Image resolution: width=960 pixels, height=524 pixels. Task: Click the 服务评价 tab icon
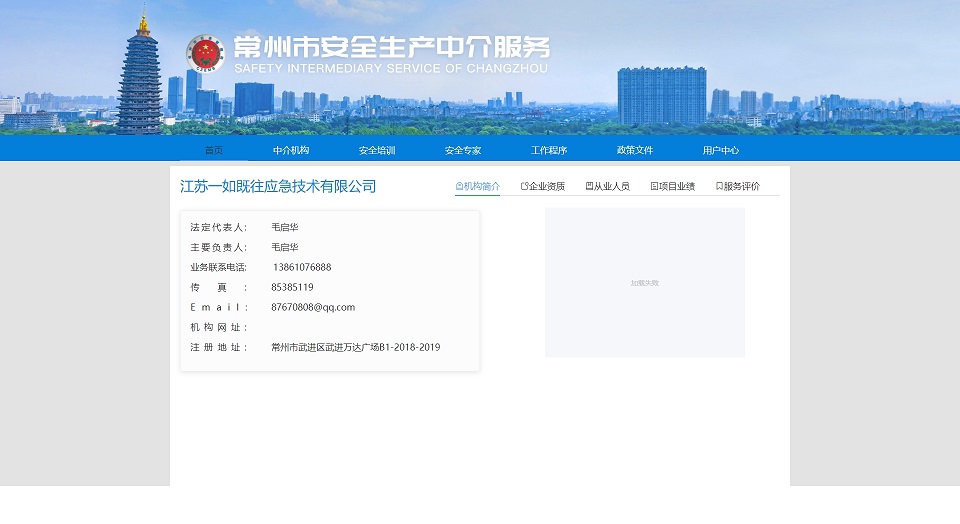(x=719, y=186)
